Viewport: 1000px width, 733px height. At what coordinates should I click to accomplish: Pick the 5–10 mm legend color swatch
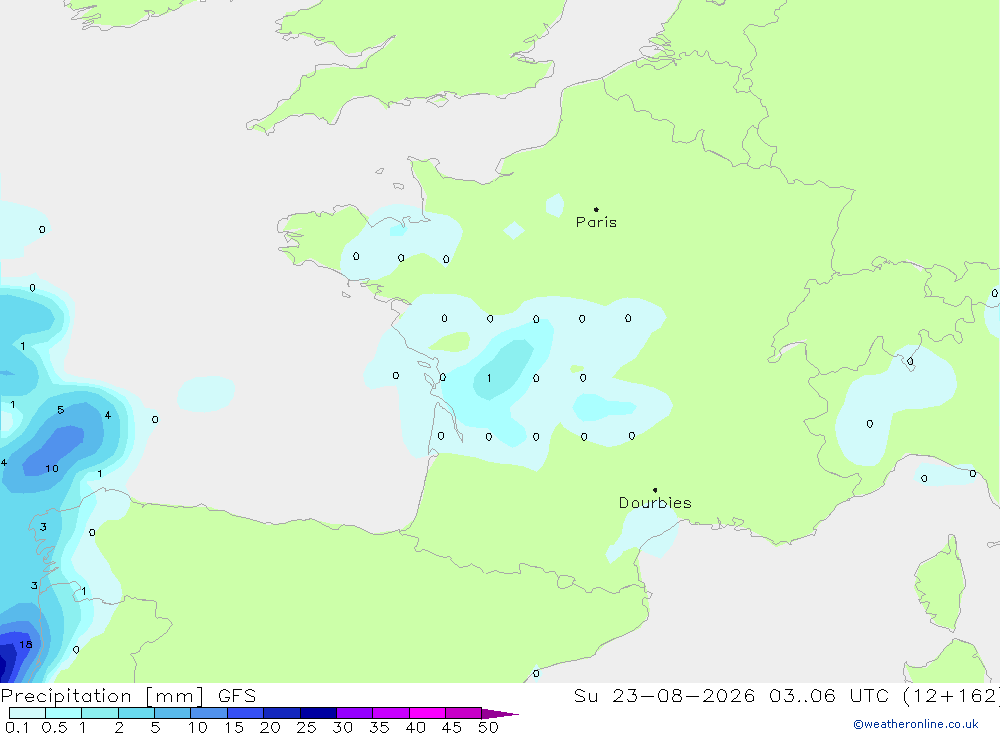pos(172,713)
